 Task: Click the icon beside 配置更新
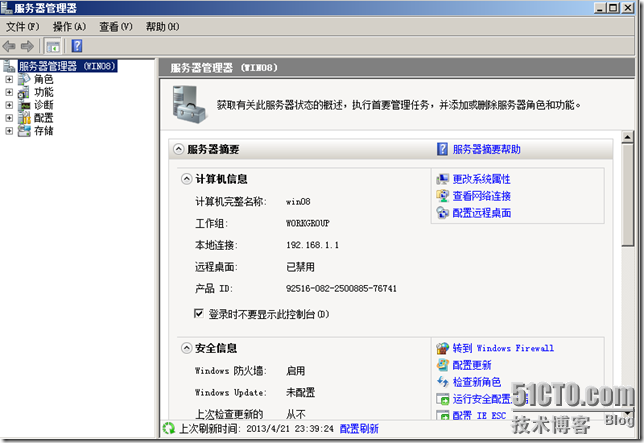(x=442, y=365)
